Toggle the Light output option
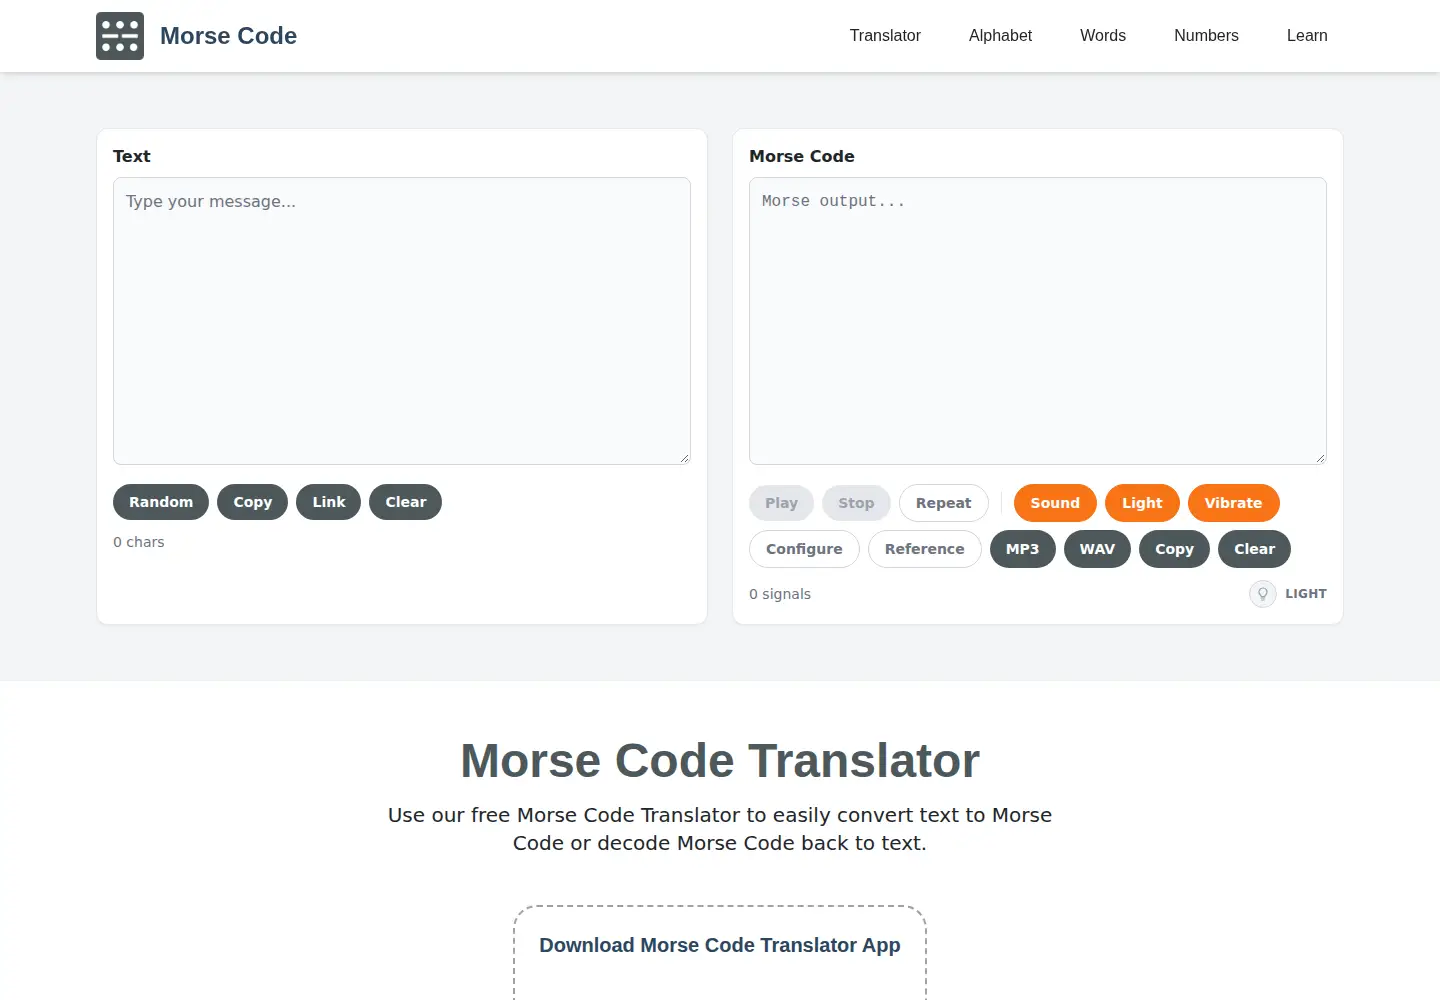 point(1142,503)
